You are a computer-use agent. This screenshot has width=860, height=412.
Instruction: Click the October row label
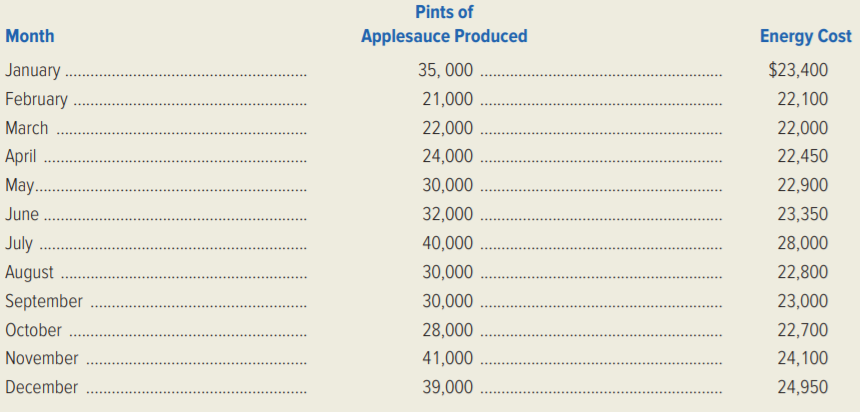pos(33,330)
